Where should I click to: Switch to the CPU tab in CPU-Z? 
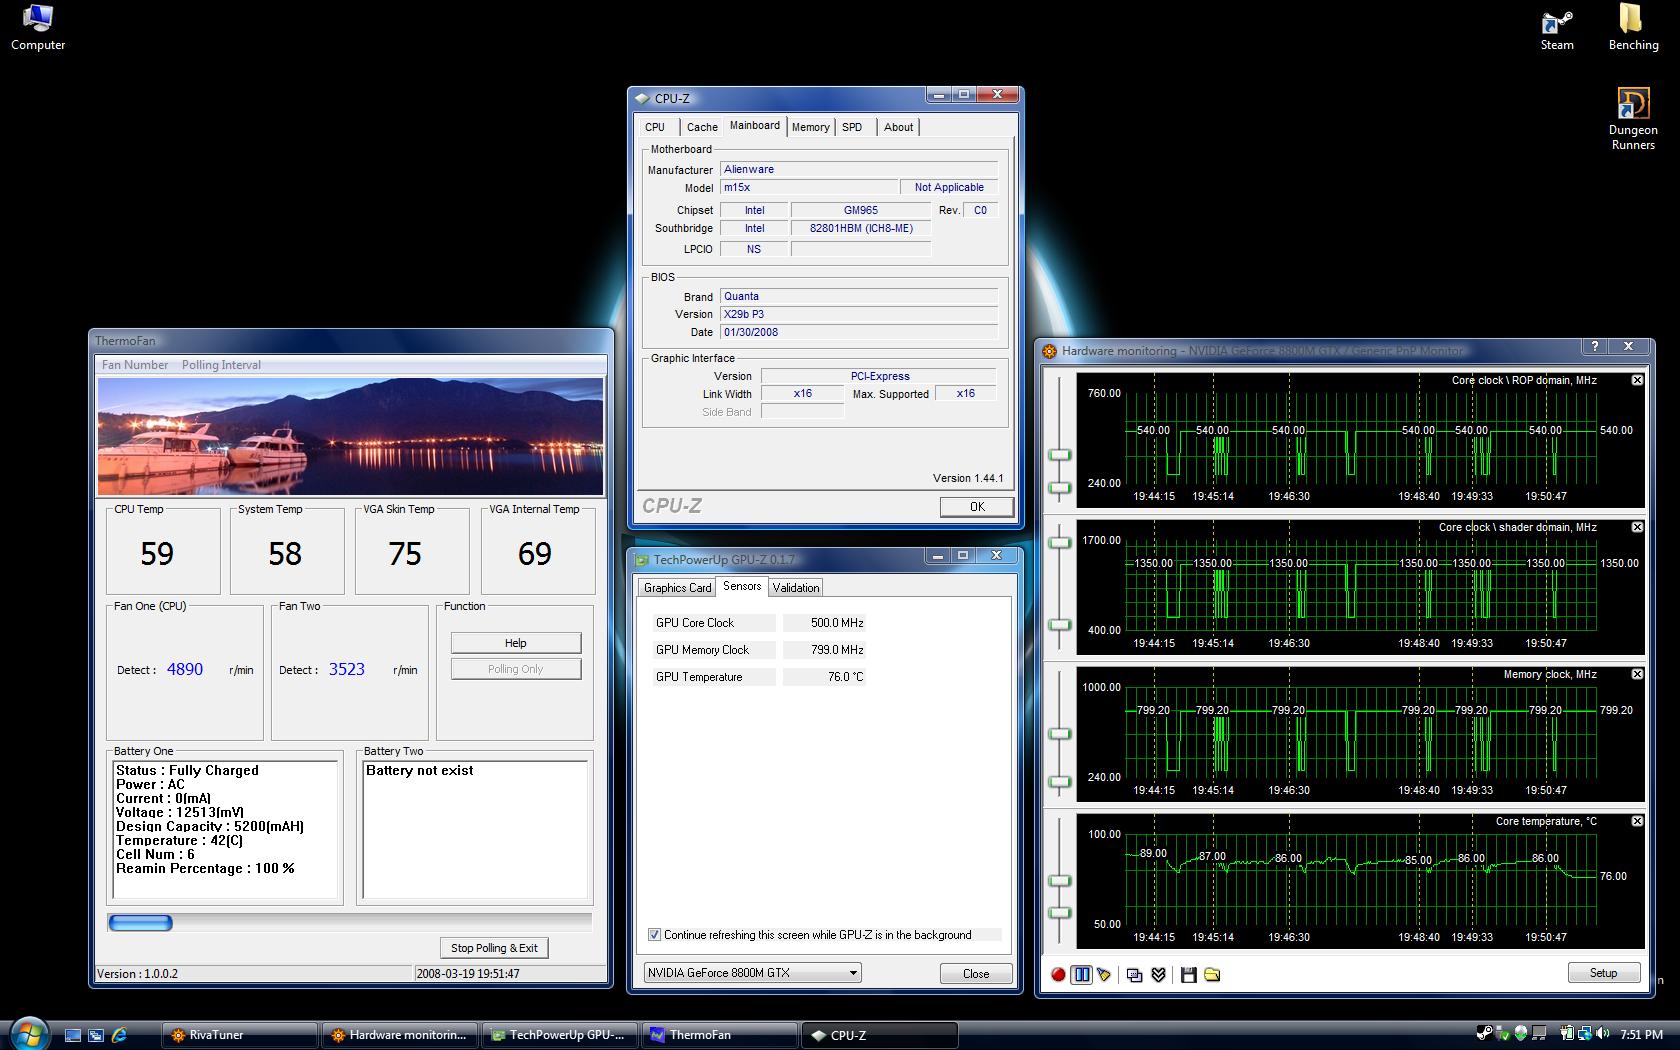tap(655, 127)
